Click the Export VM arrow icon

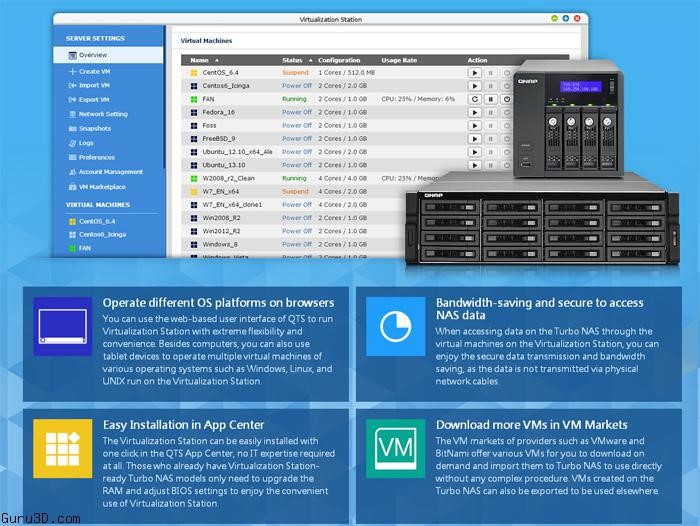point(72,100)
